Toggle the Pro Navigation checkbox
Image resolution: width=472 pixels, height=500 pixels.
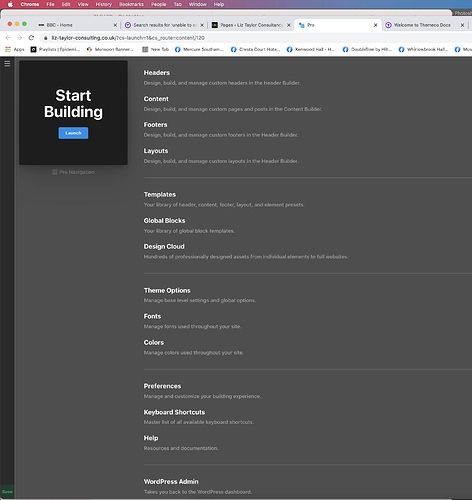(x=55, y=172)
